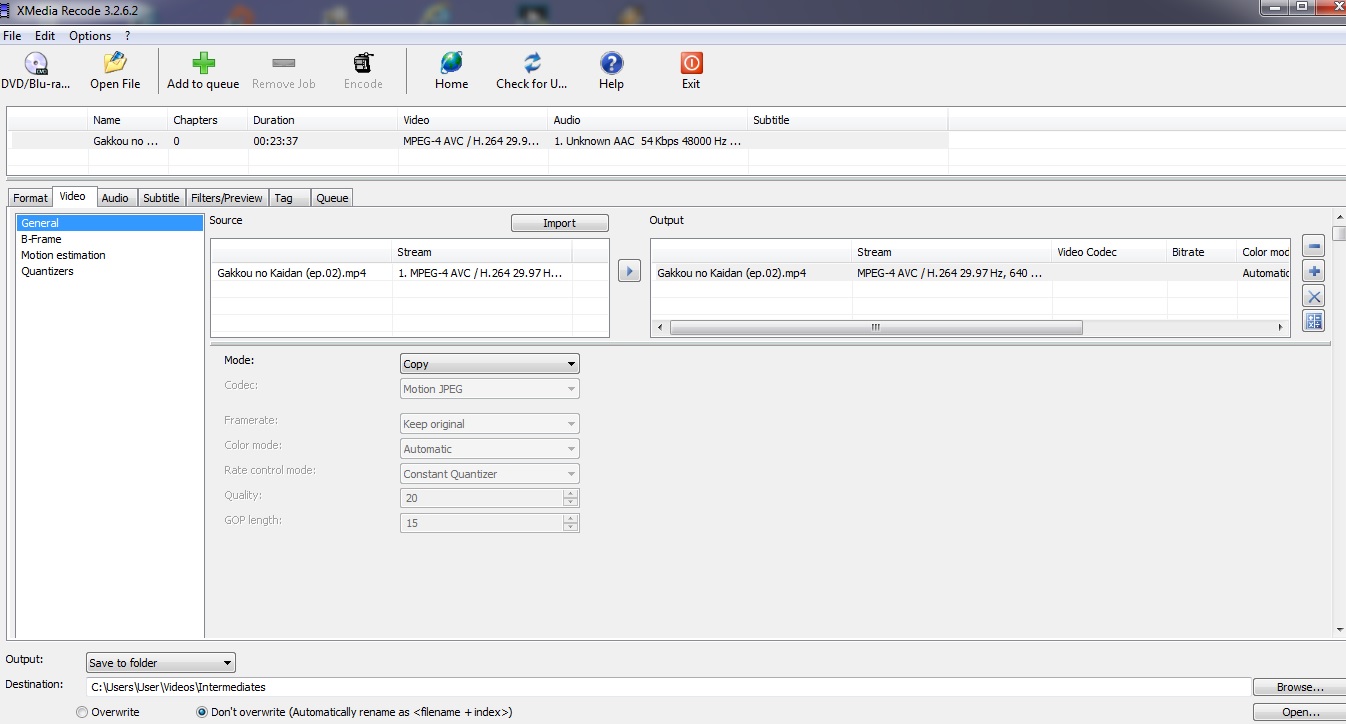
Task: Click the Bitrate column header in Output
Action: 1202,252
